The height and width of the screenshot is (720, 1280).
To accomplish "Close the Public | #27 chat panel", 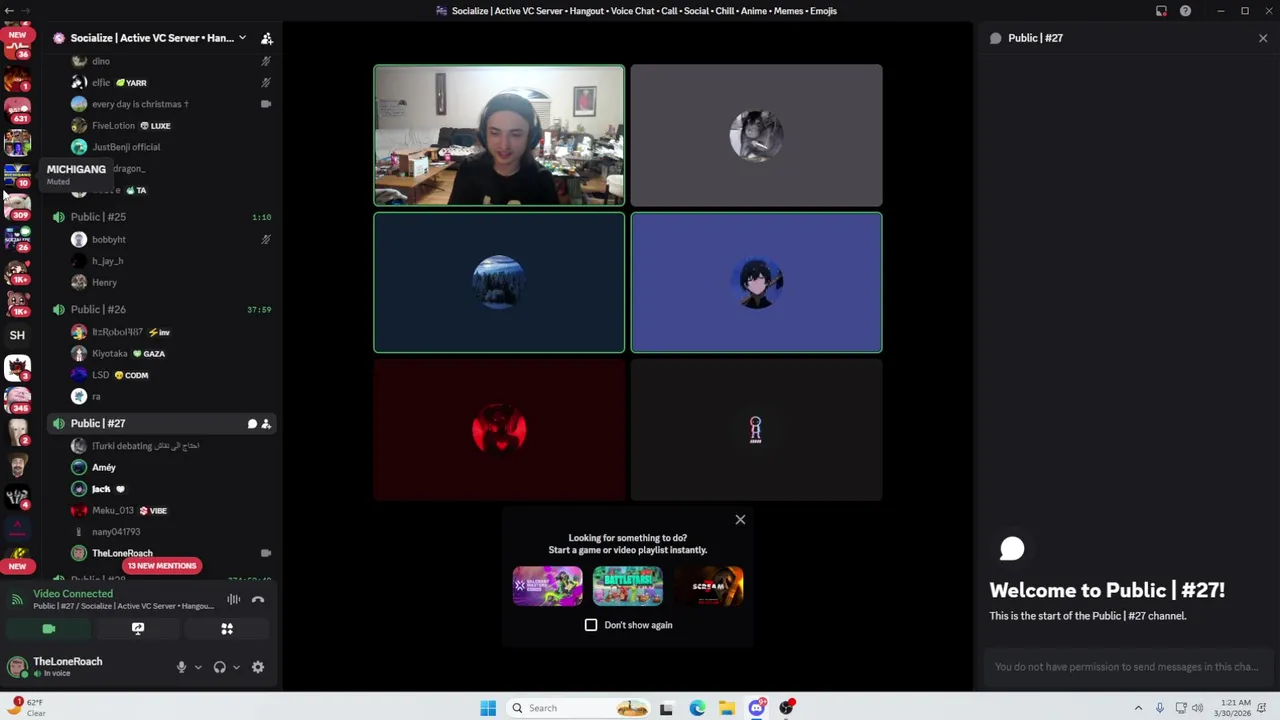I will coord(1263,38).
